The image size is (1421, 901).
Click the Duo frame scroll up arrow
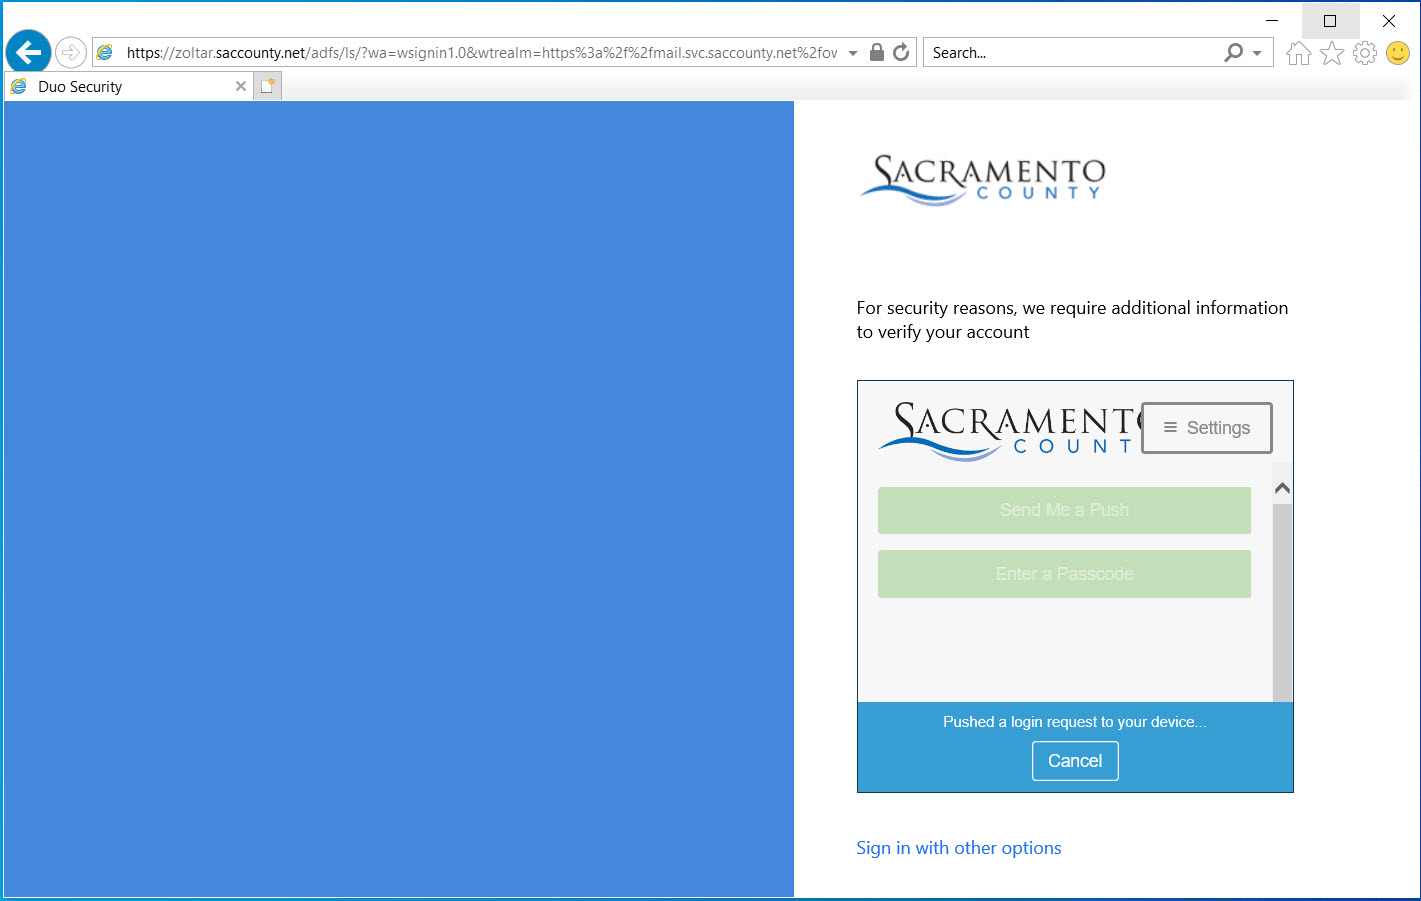point(1282,489)
